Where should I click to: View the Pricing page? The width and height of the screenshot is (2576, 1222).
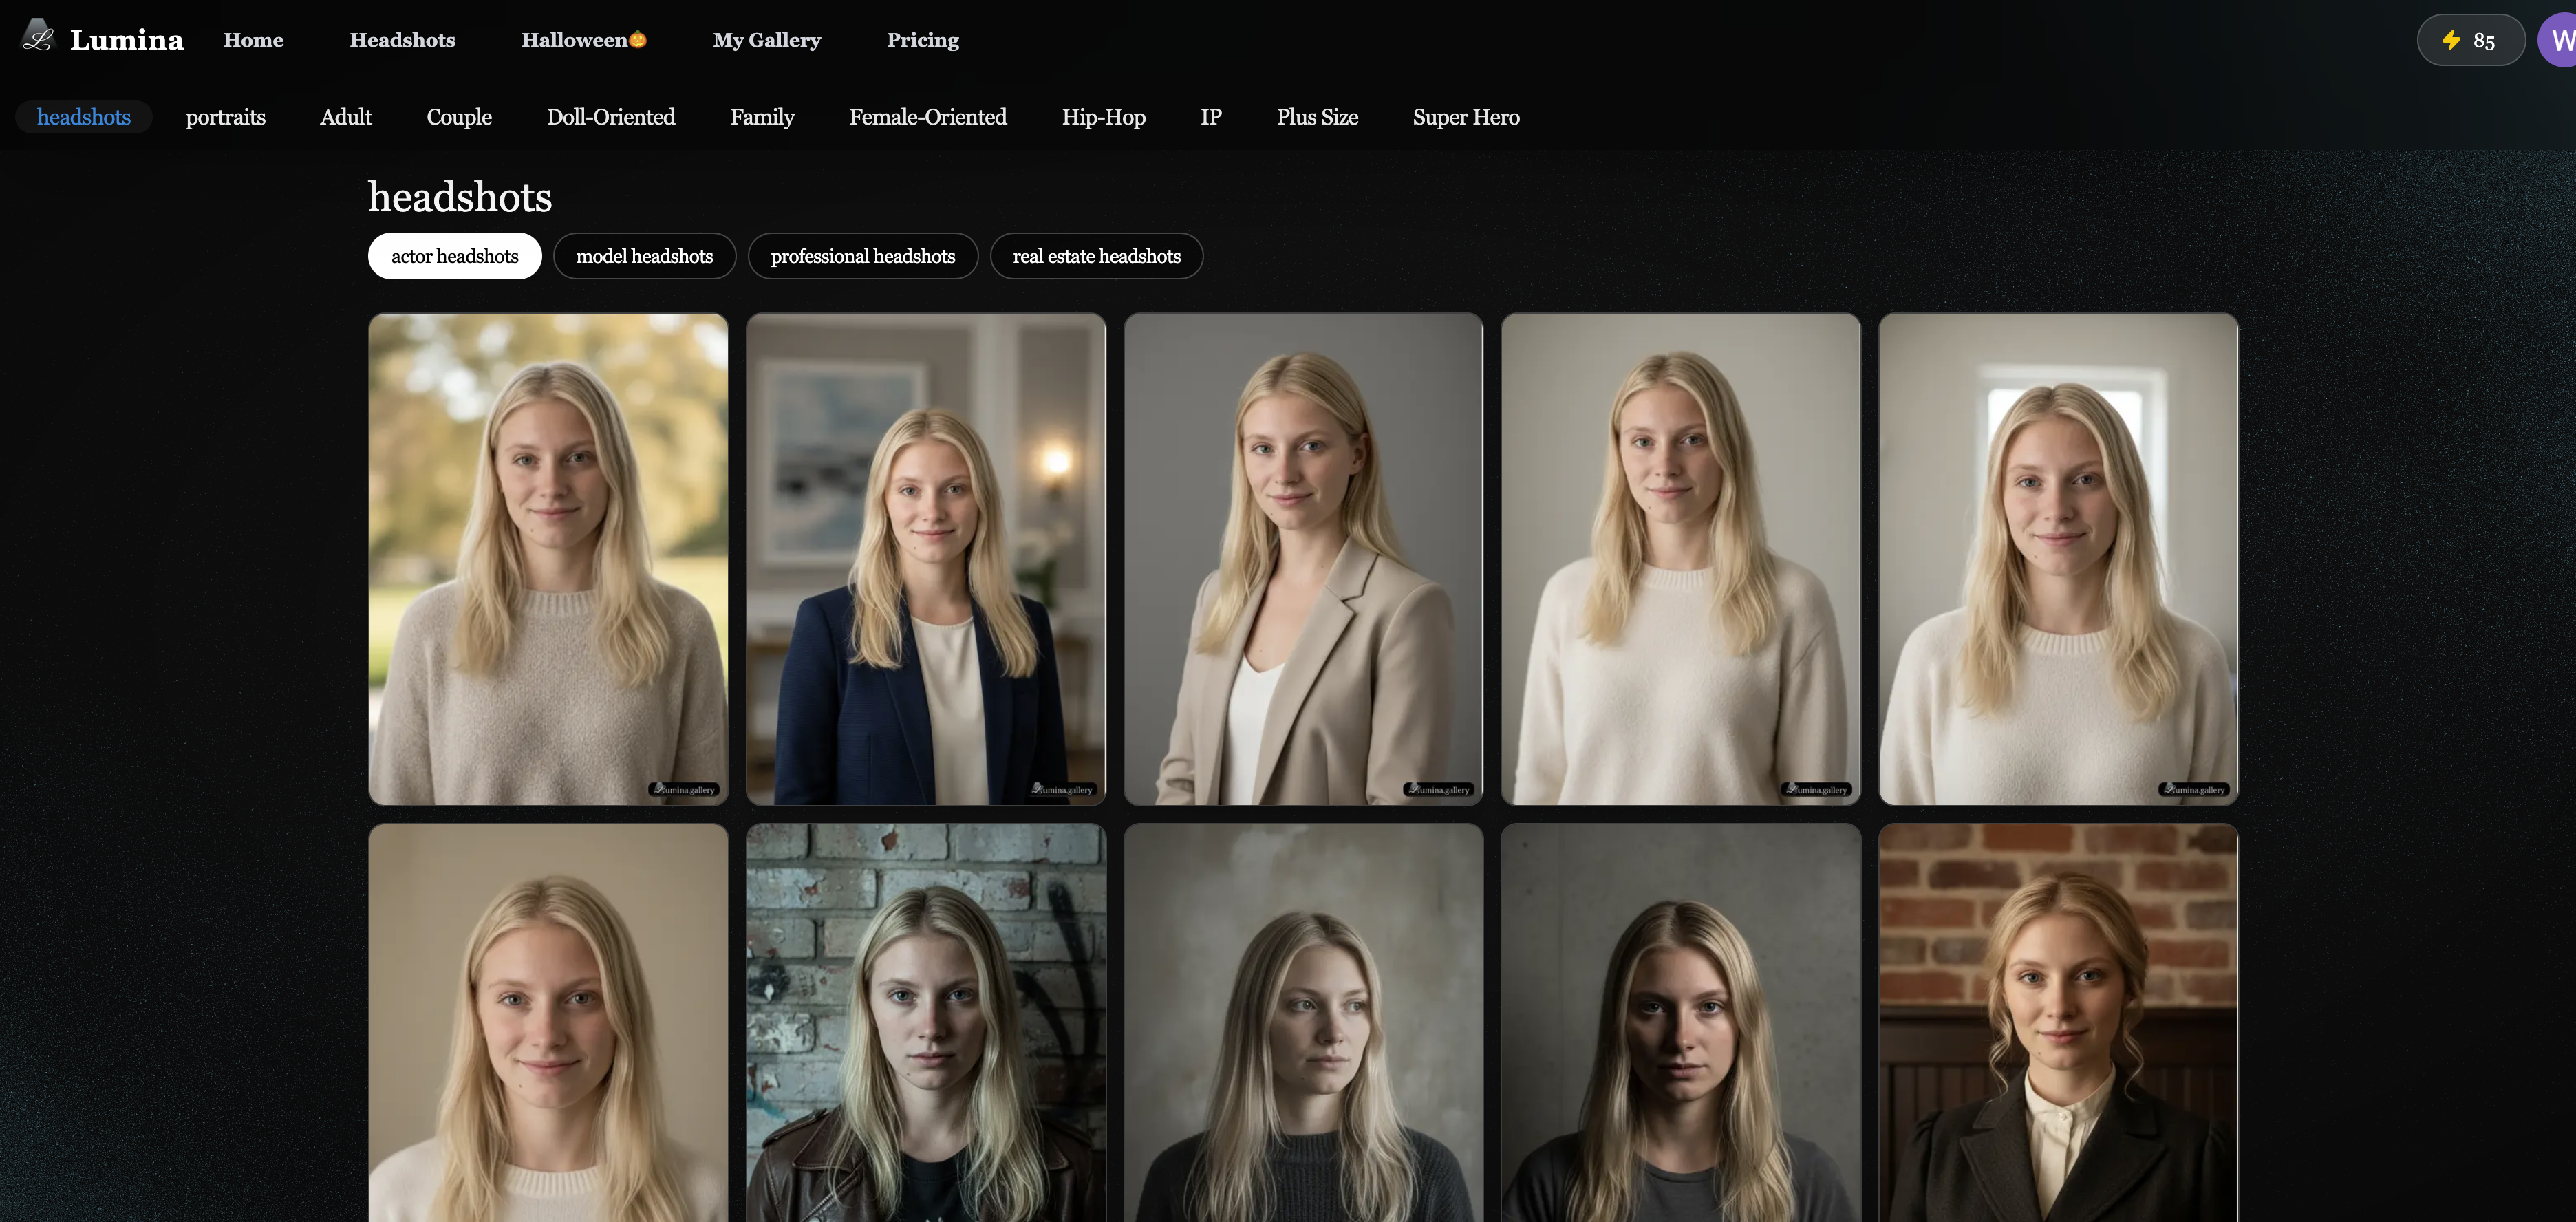(x=922, y=39)
